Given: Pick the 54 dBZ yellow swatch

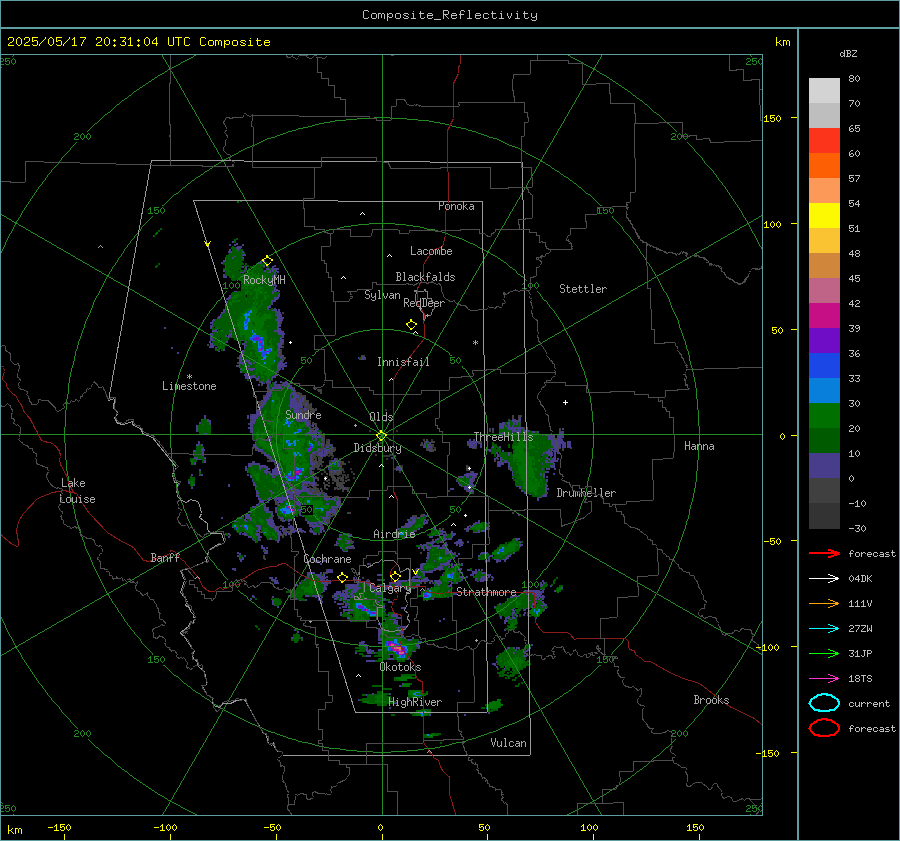Looking at the screenshot, I should pyautogui.click(x=824, y=215).
